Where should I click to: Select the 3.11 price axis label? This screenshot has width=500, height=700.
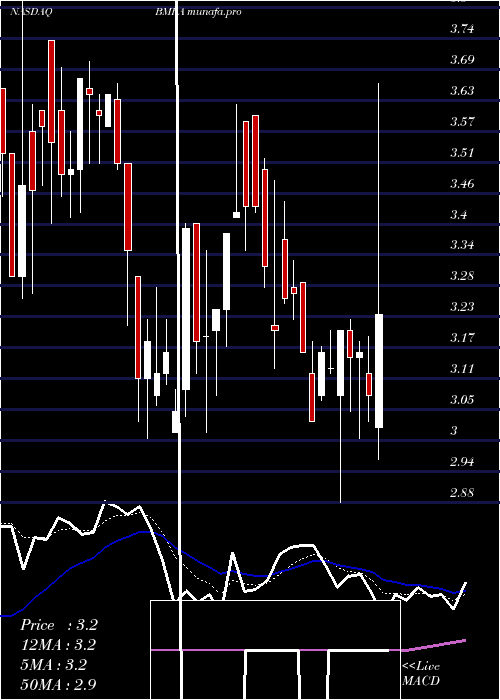[462, 369]
